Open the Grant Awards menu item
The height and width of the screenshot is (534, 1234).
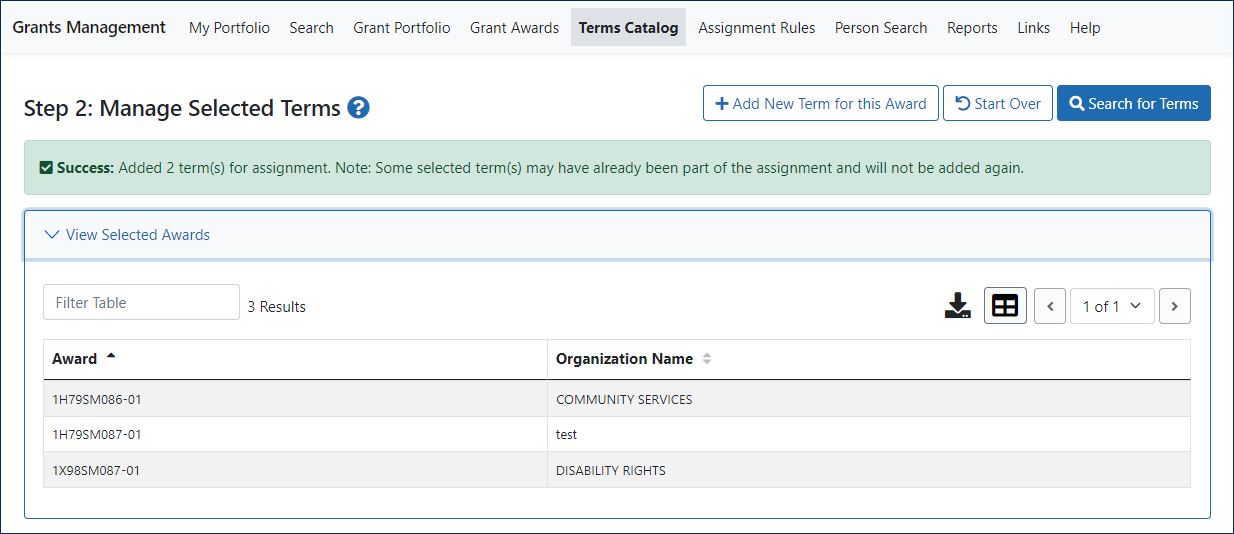tap(514, 28)
